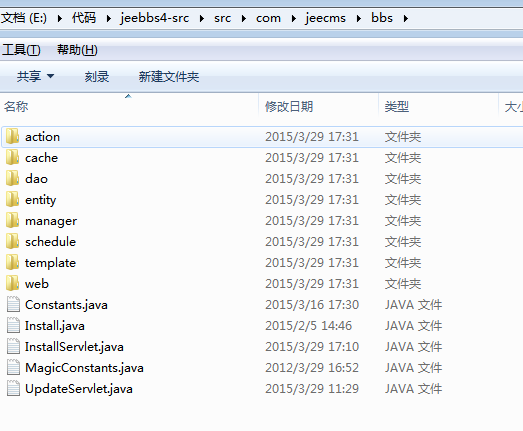Image resolution: width=523 pixels, height=431 pixels.
Task: Click the entity folder icon
Action: [13, 199]
